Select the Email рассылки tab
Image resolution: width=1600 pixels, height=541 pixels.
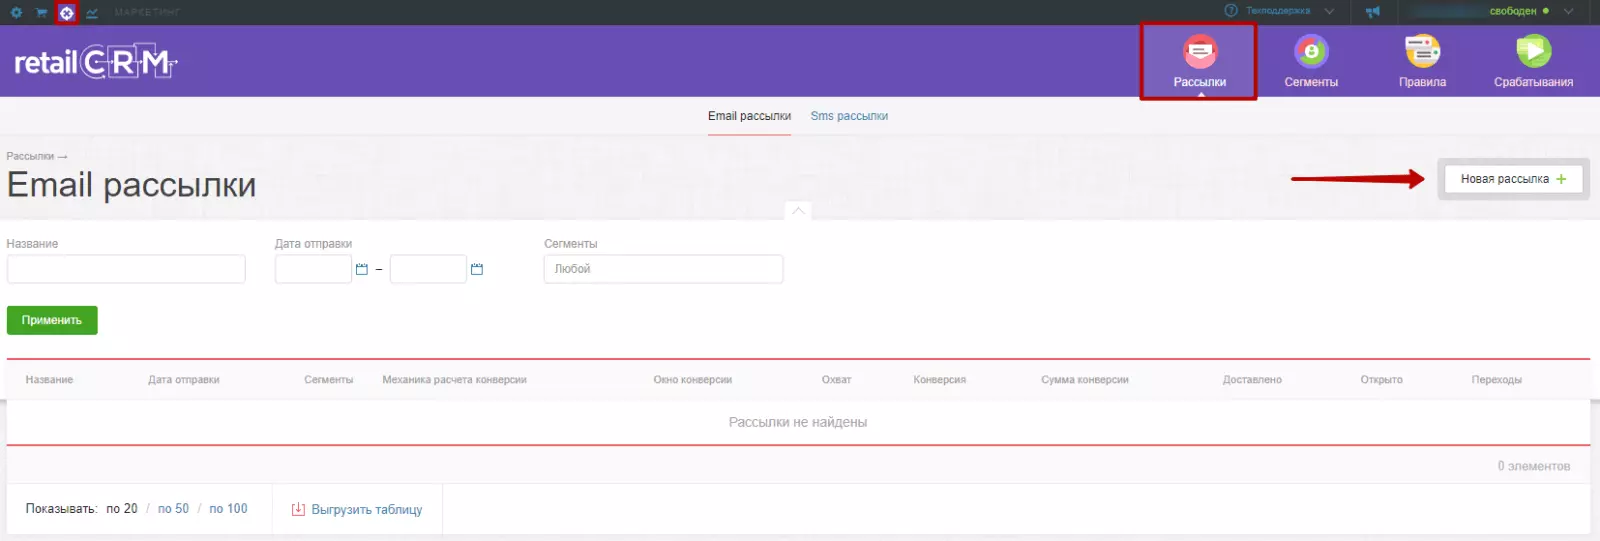749,116
